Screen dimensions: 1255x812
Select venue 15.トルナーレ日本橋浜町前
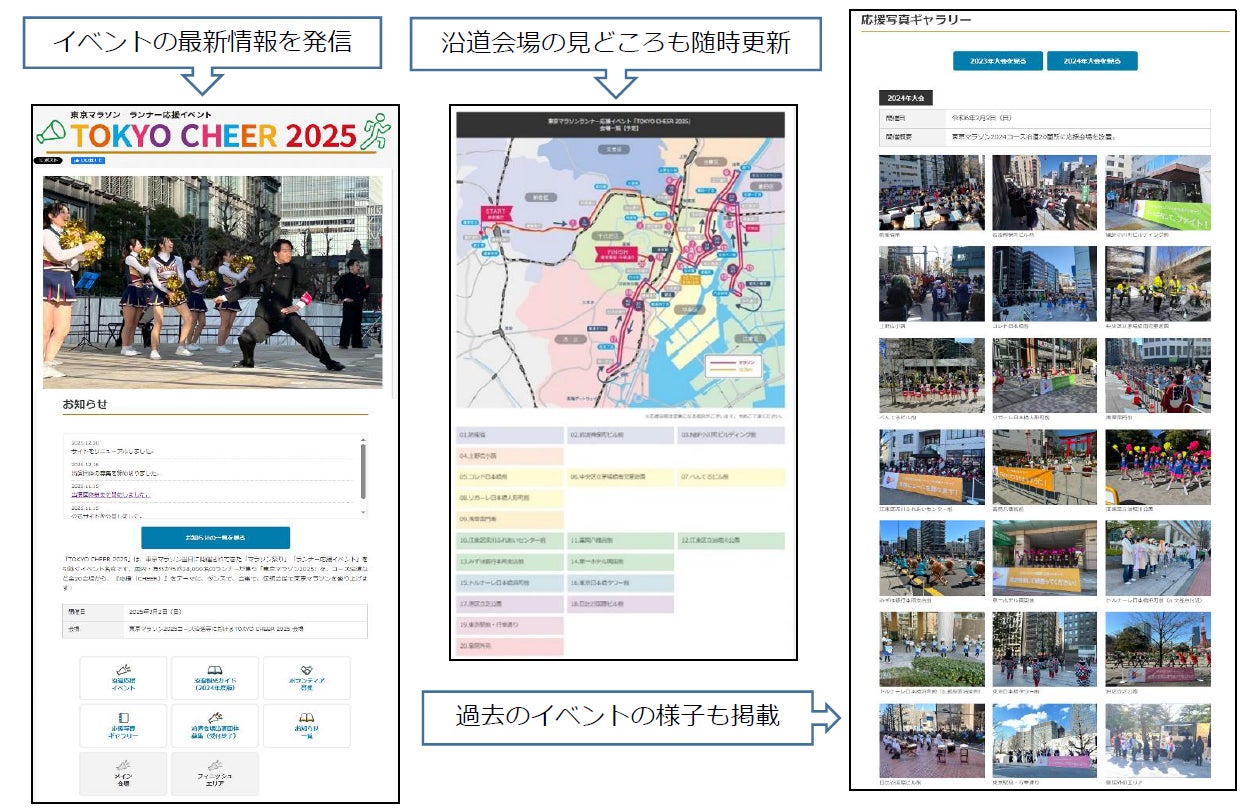click(x=510, y=582)
